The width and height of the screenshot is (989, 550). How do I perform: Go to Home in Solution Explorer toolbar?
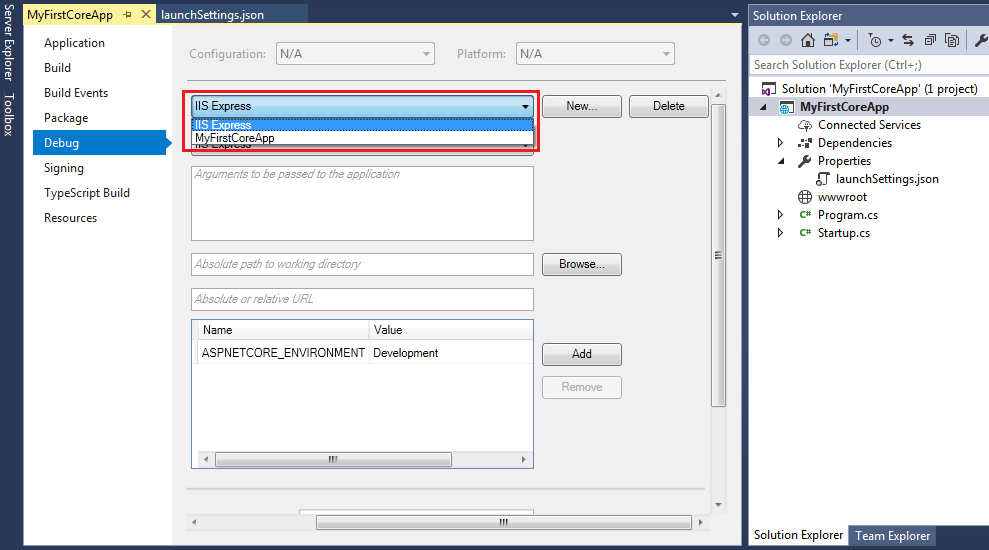pyautogui.click(x=807, y=40)
